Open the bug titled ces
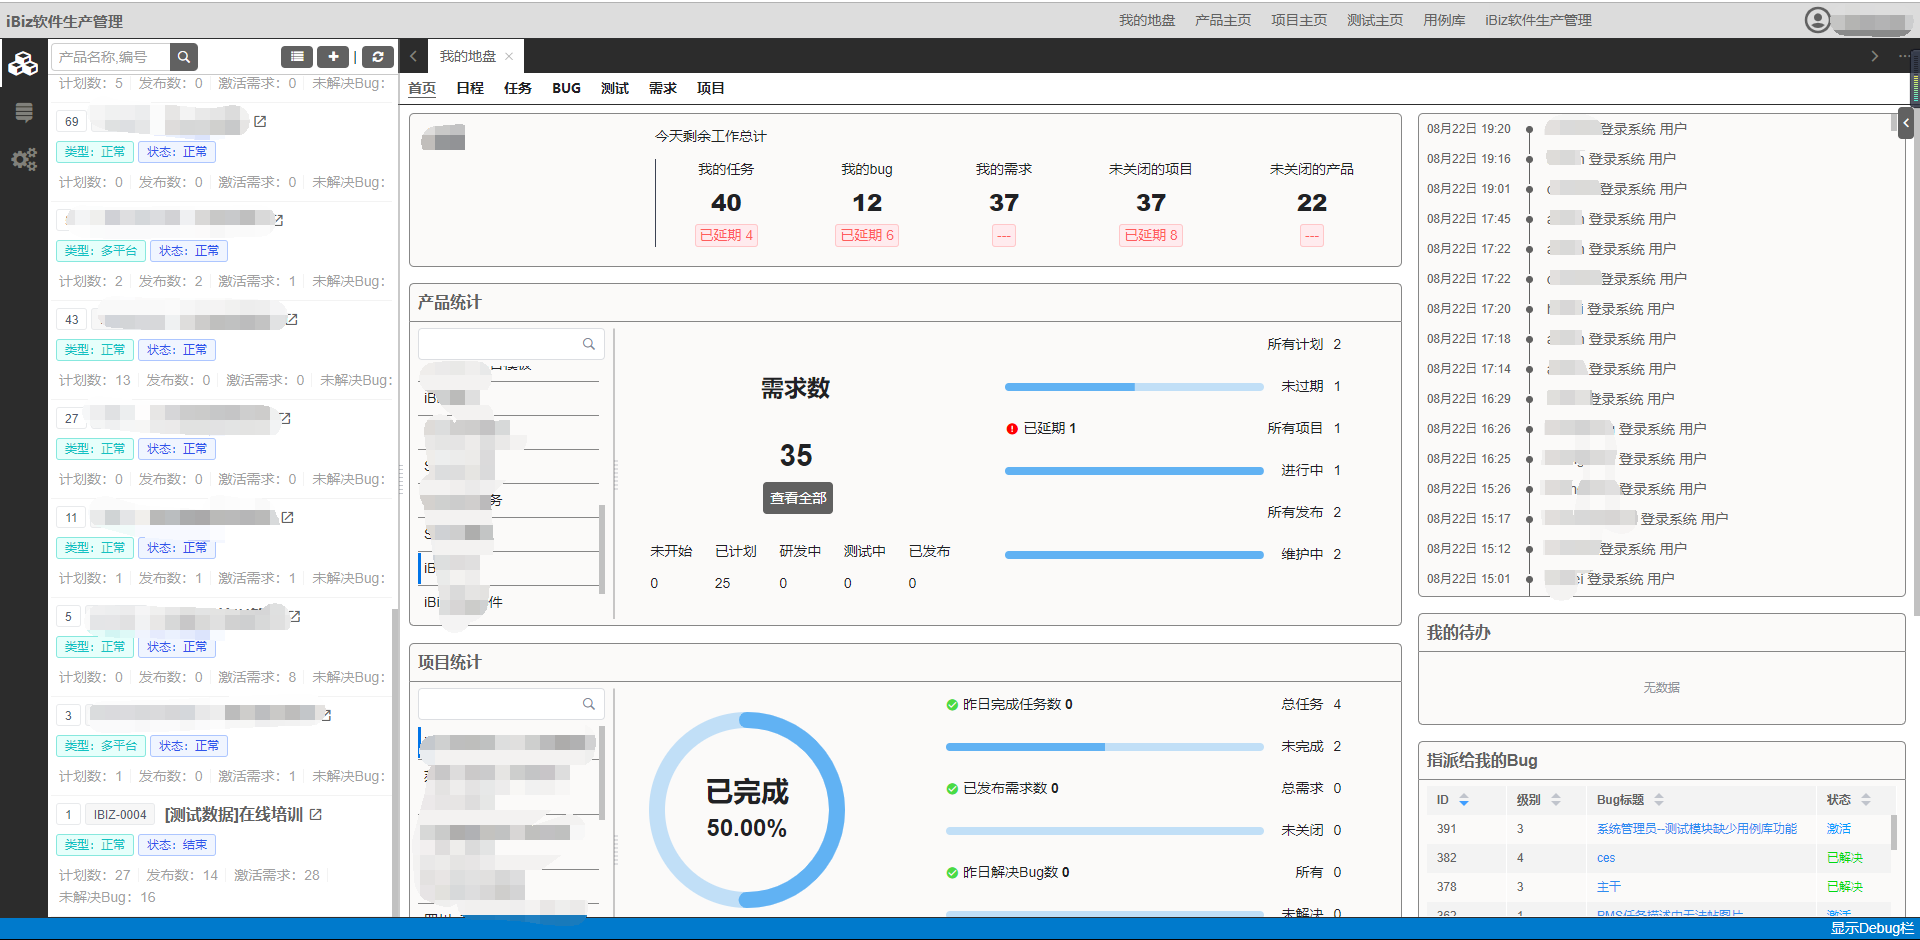1920x940 pixels. pos(1606,858)
